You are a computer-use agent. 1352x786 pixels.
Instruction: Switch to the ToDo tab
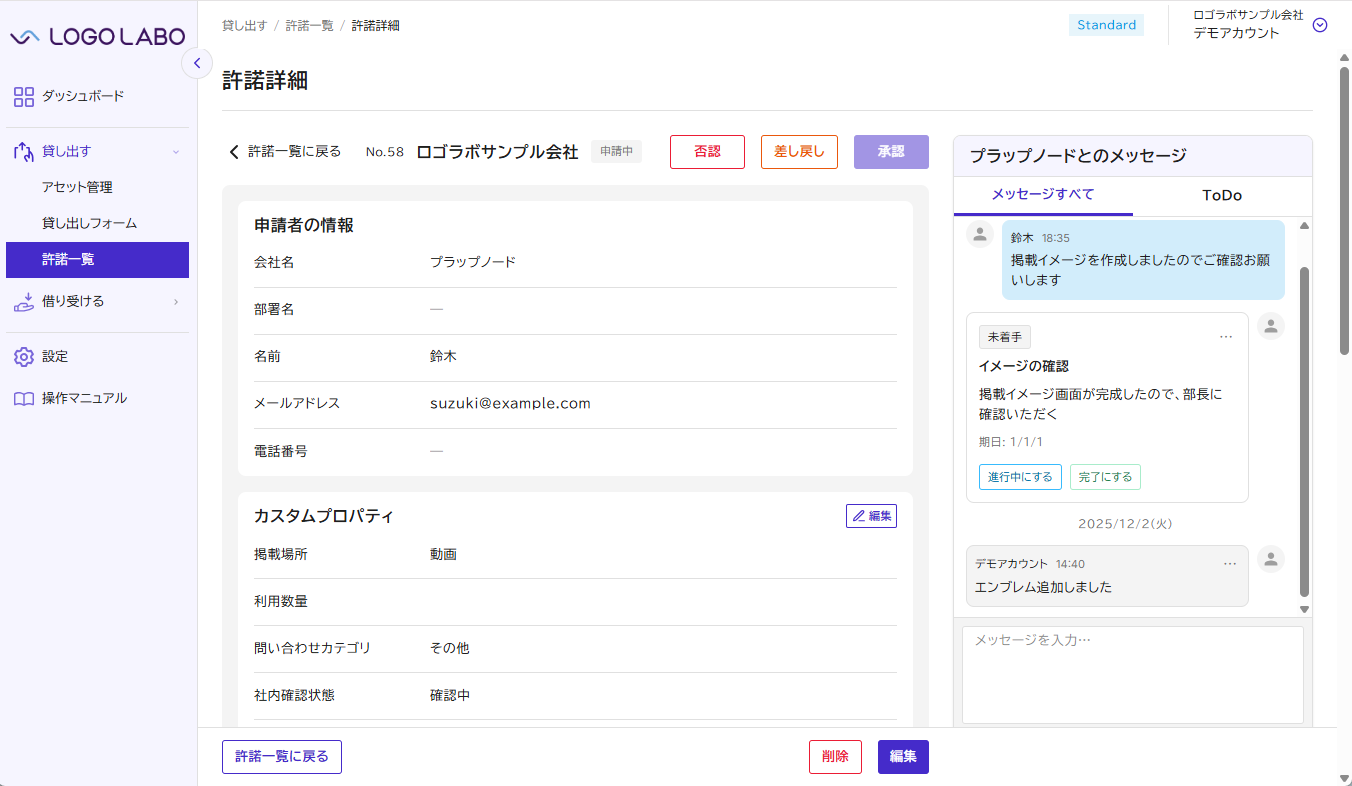1222,195
